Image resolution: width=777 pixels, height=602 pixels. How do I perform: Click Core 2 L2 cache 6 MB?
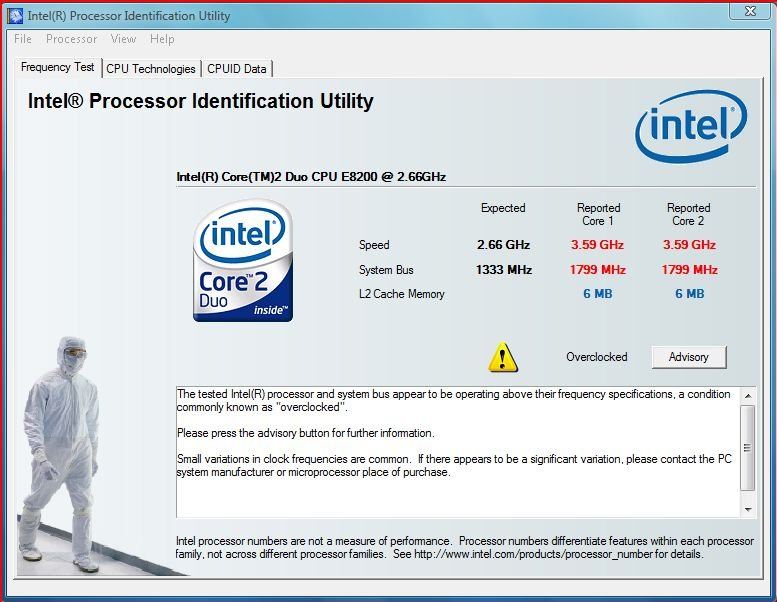[689, 294]
